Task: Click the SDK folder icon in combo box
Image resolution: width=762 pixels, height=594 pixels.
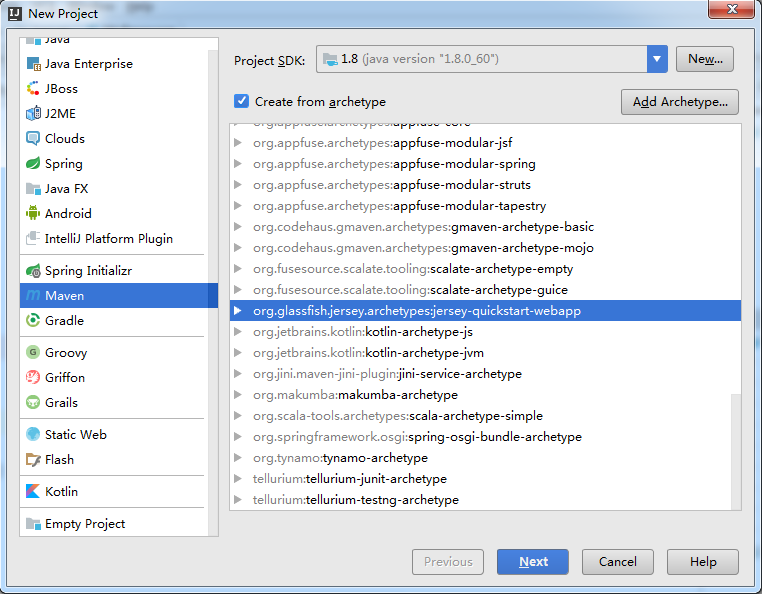Action: tap(330, 59)
